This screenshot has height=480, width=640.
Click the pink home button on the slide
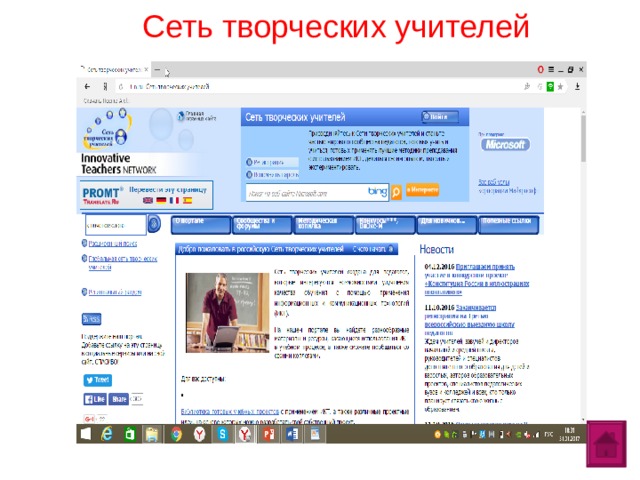point(607,444)
